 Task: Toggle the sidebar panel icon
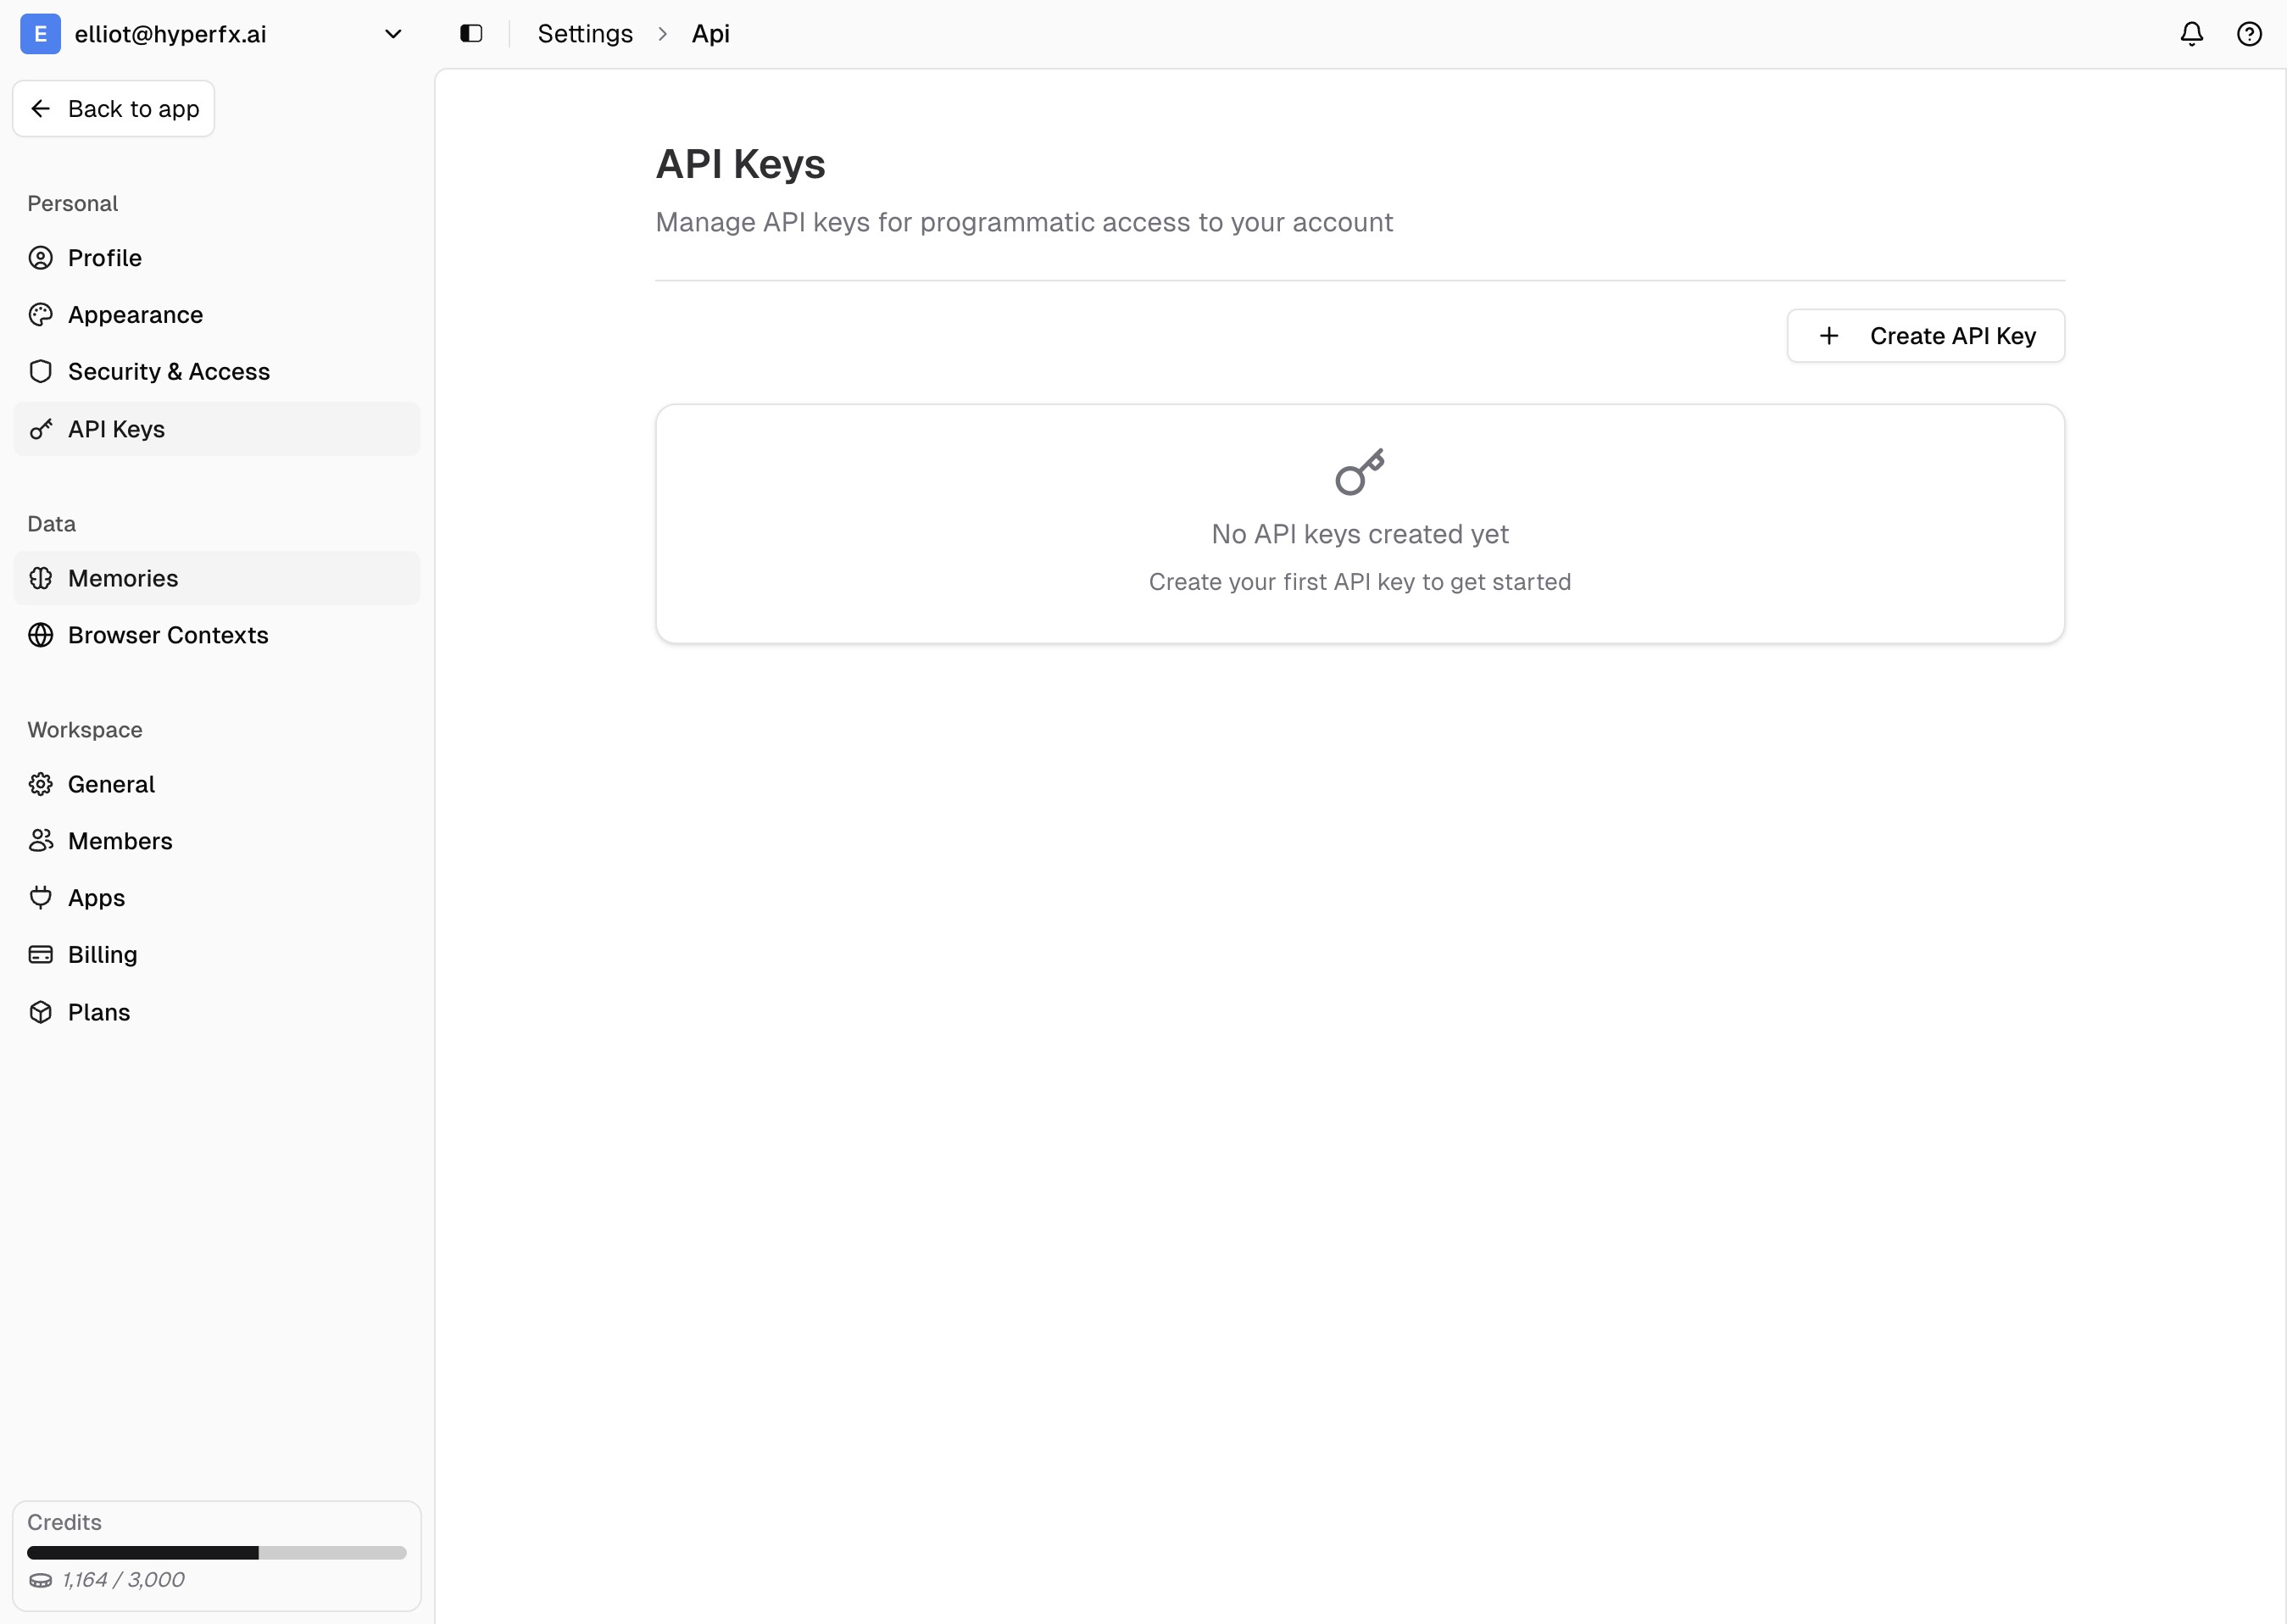[470, 33]
